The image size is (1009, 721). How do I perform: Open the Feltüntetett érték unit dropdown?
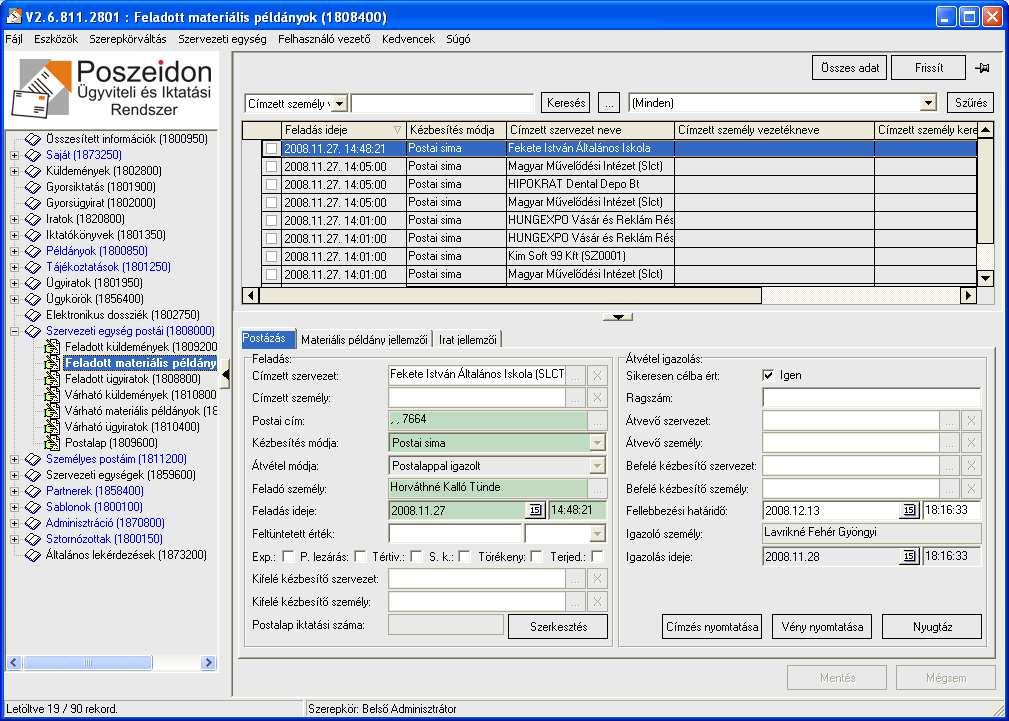597,534
